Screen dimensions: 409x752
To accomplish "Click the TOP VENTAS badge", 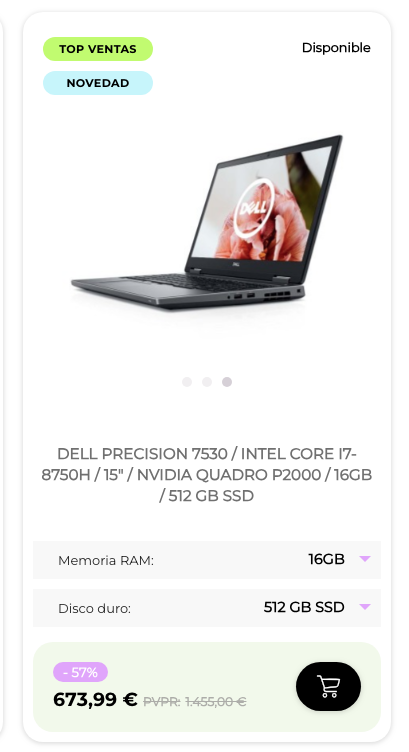I will (x=98, y=49).
